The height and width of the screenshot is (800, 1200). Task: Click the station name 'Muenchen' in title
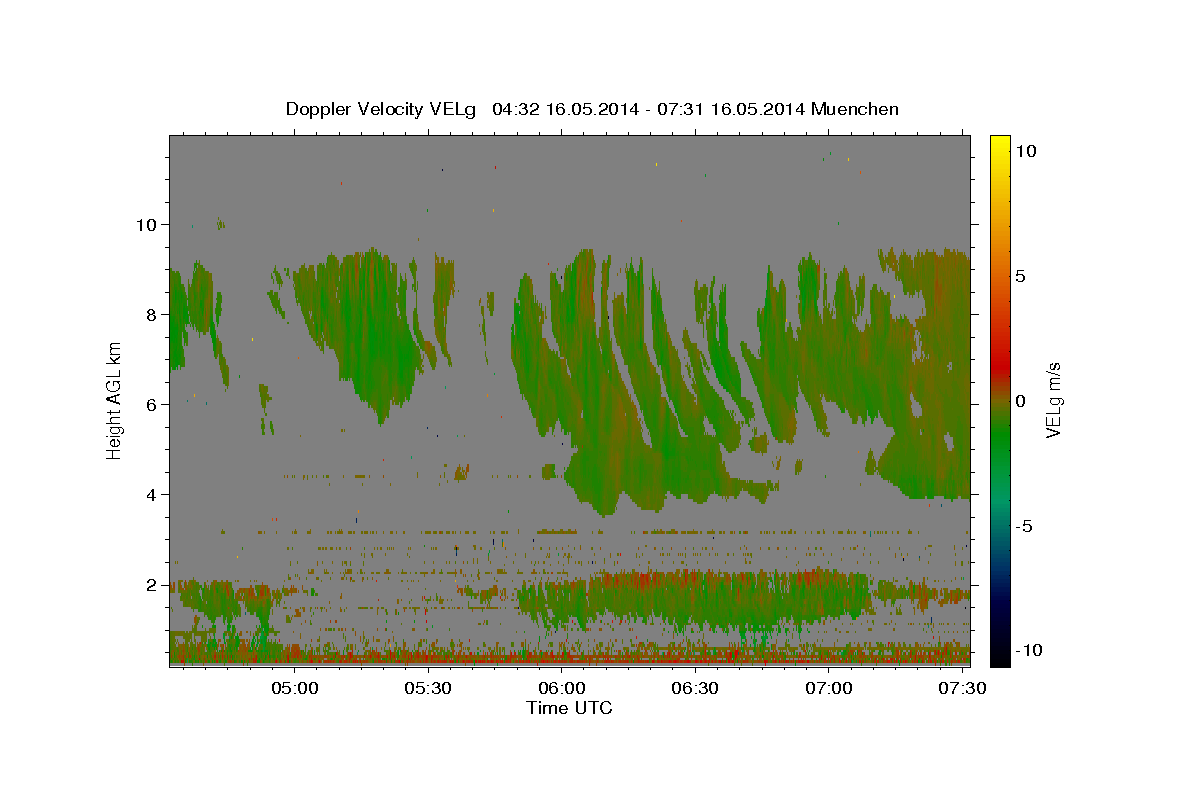(855, 109)
